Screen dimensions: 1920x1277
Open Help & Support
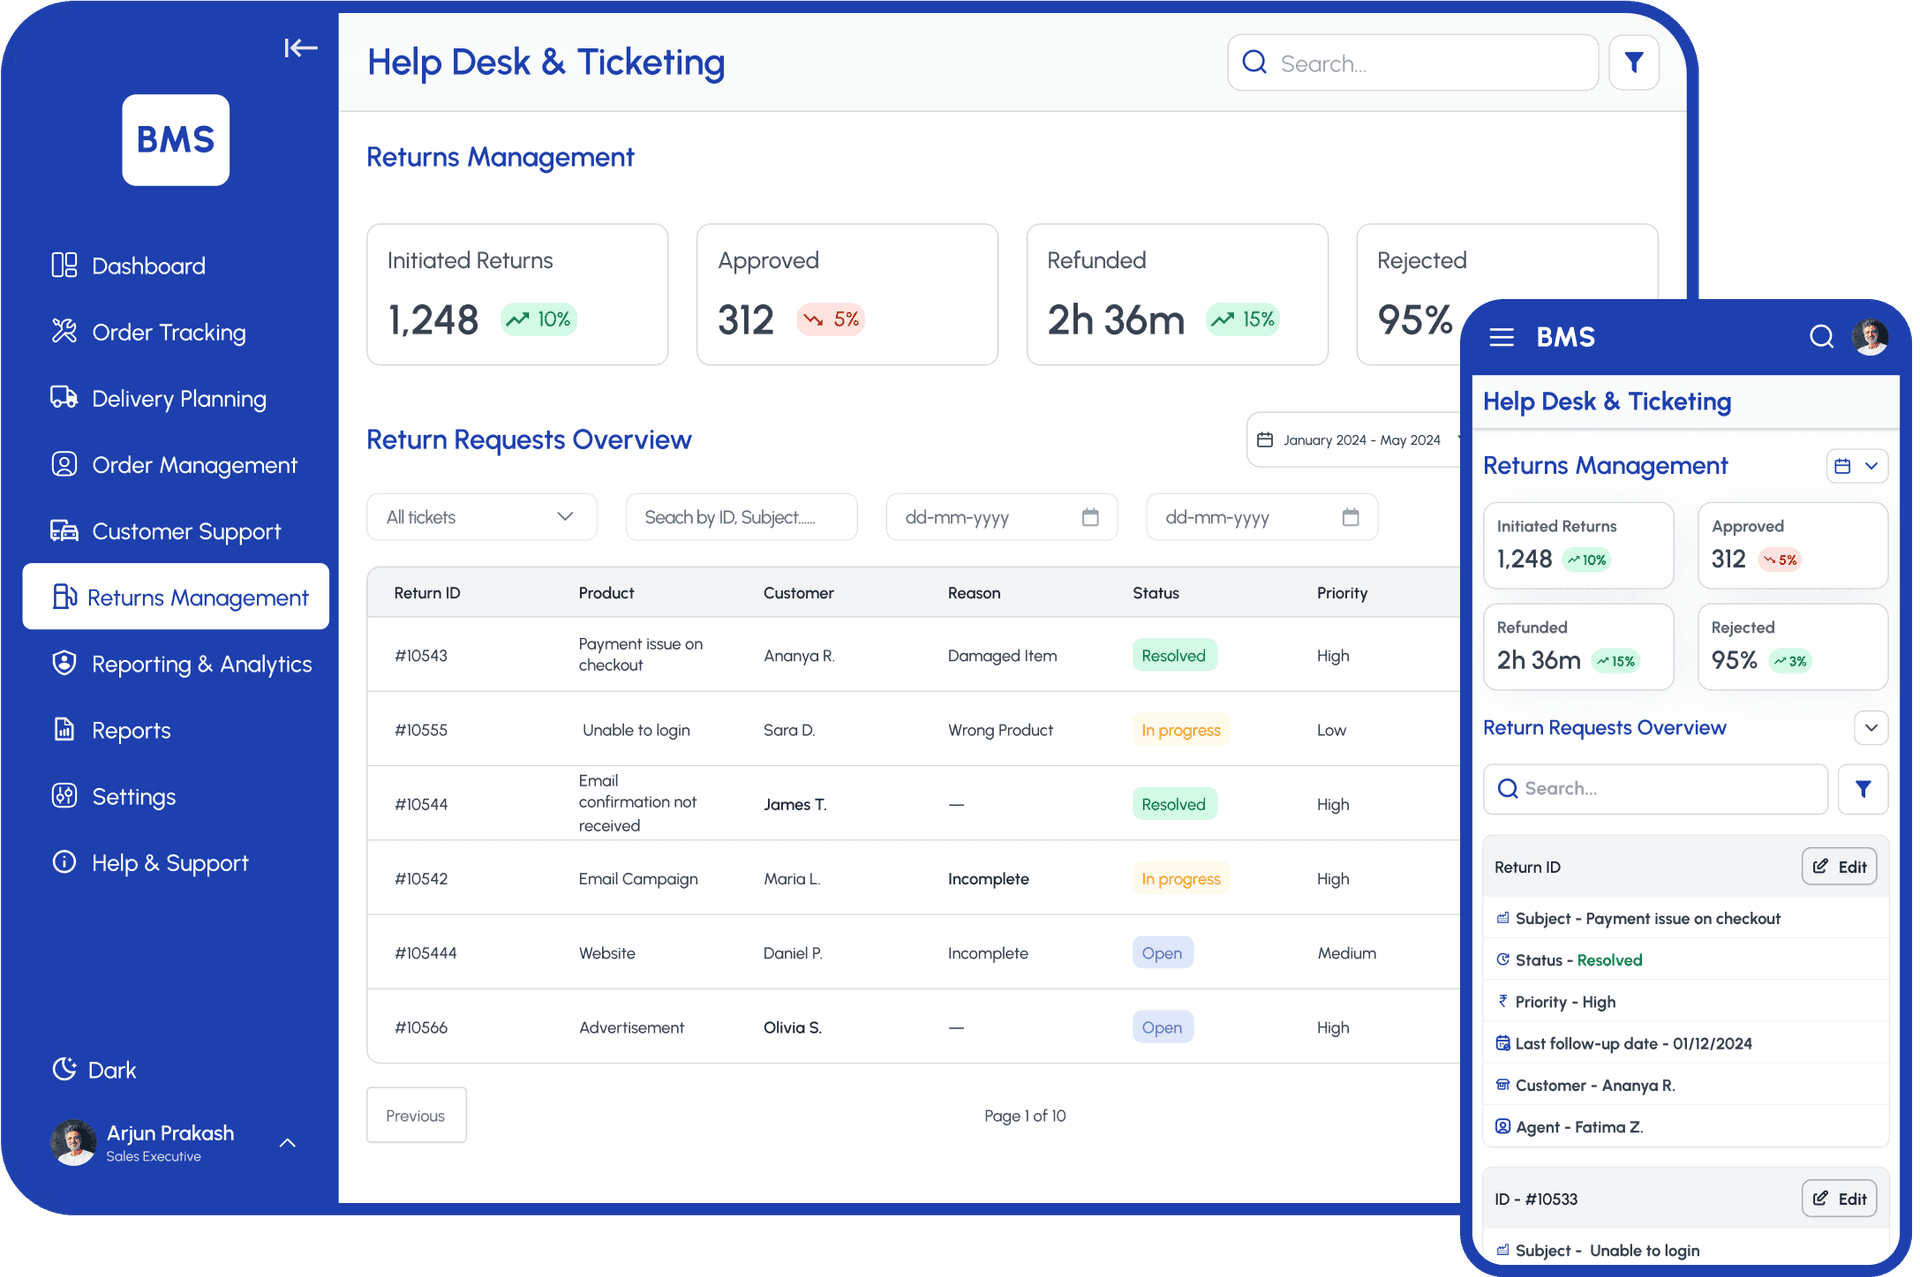169,862
